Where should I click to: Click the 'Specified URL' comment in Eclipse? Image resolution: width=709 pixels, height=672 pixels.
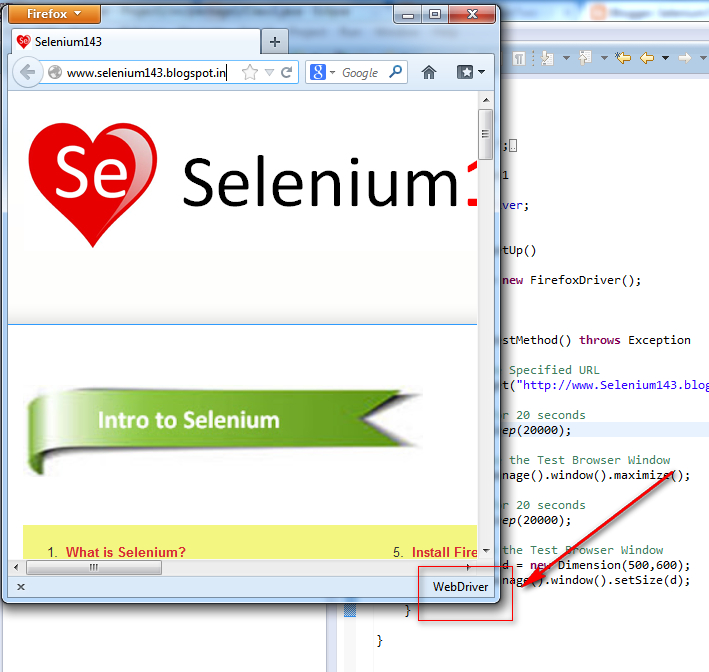click(x=554, y=370)
